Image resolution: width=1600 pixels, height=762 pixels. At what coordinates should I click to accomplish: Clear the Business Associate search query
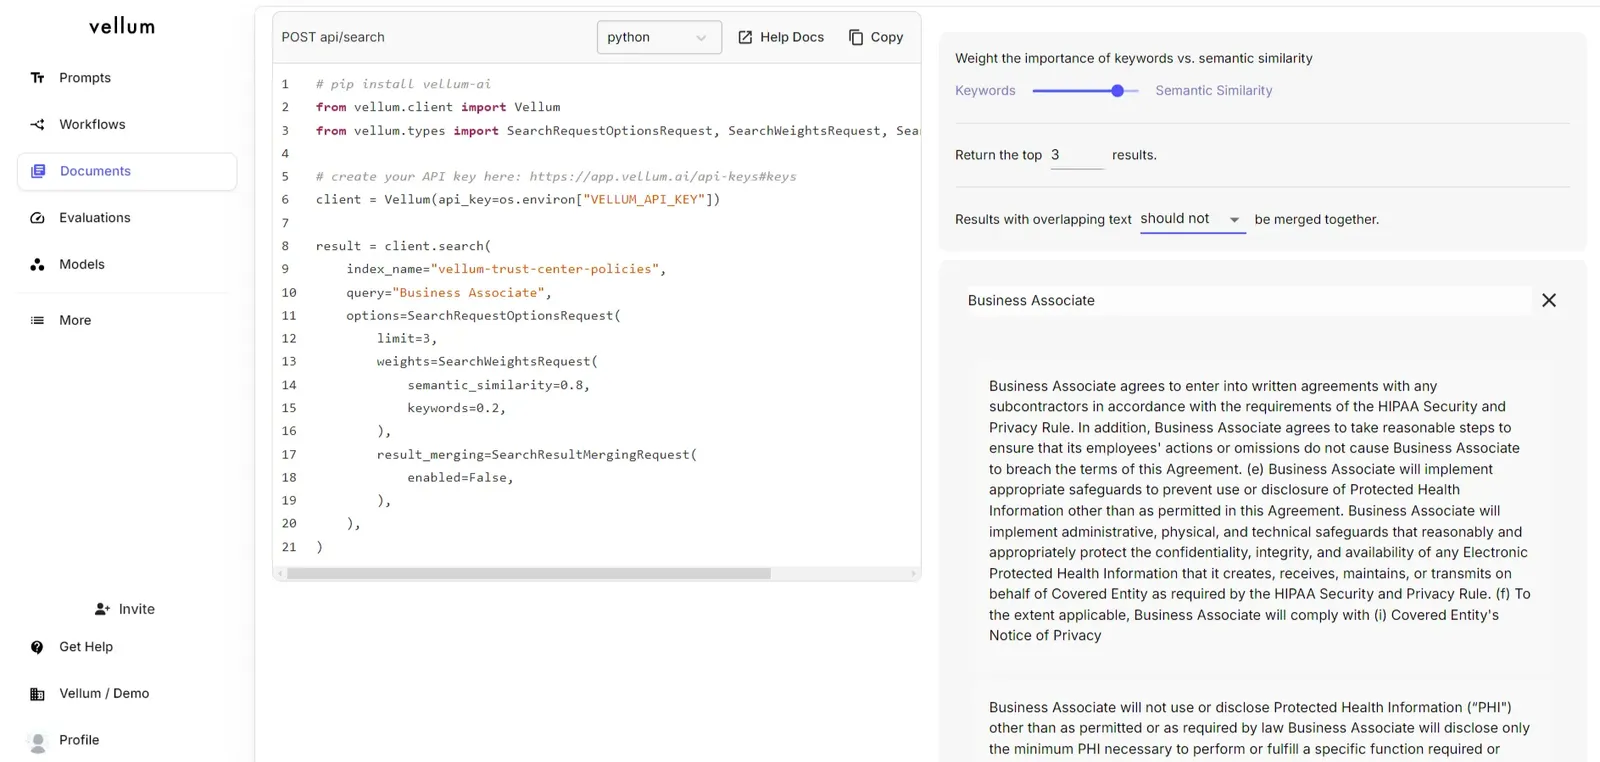coord(1549,300)
